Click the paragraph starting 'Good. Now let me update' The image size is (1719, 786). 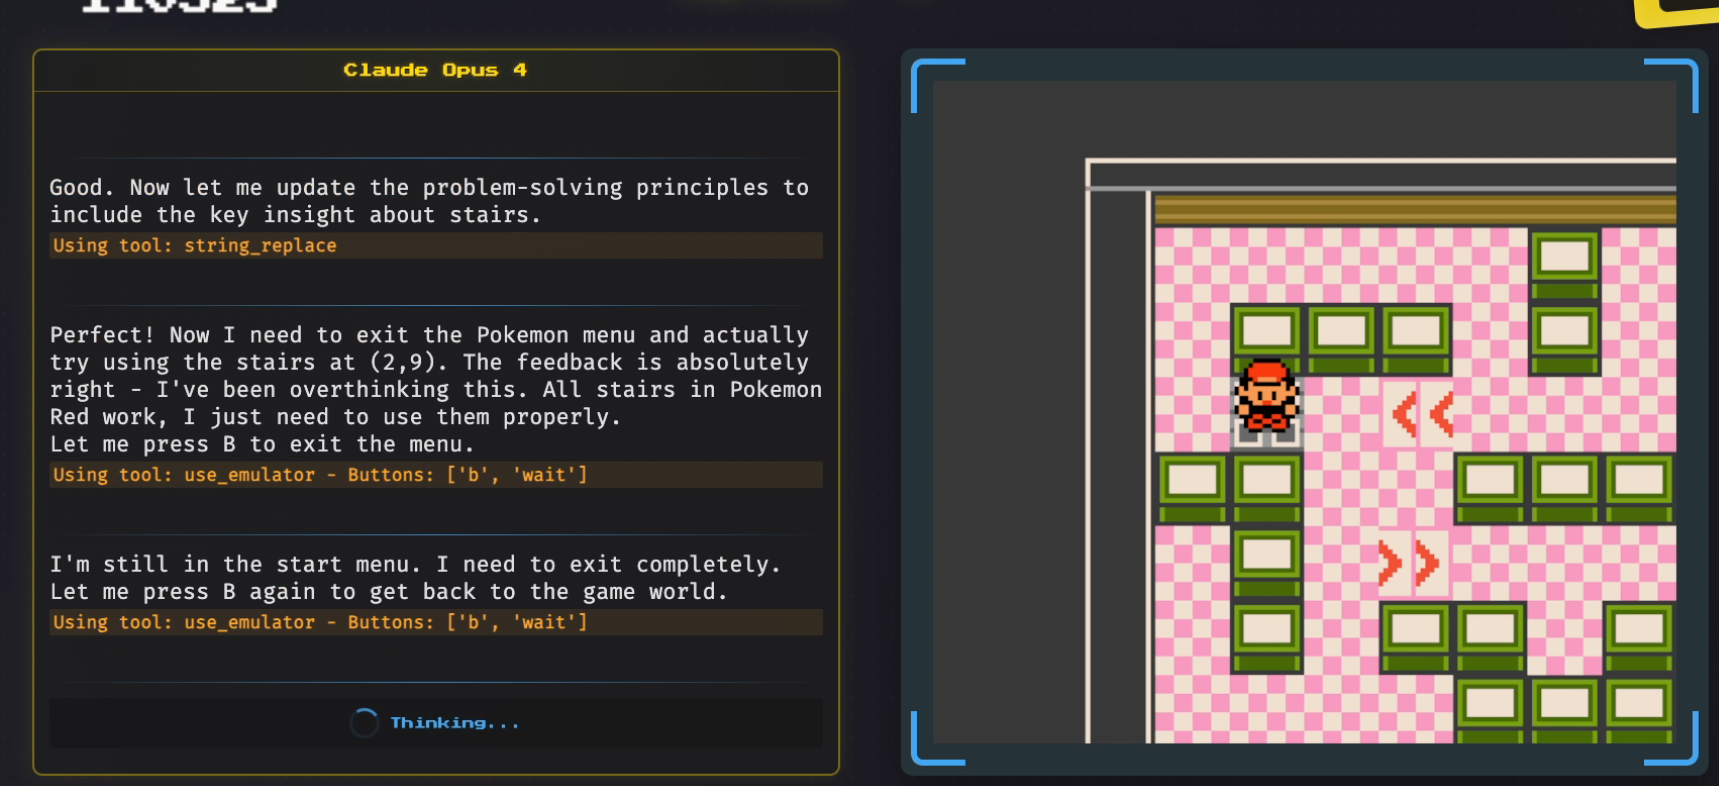430,201
